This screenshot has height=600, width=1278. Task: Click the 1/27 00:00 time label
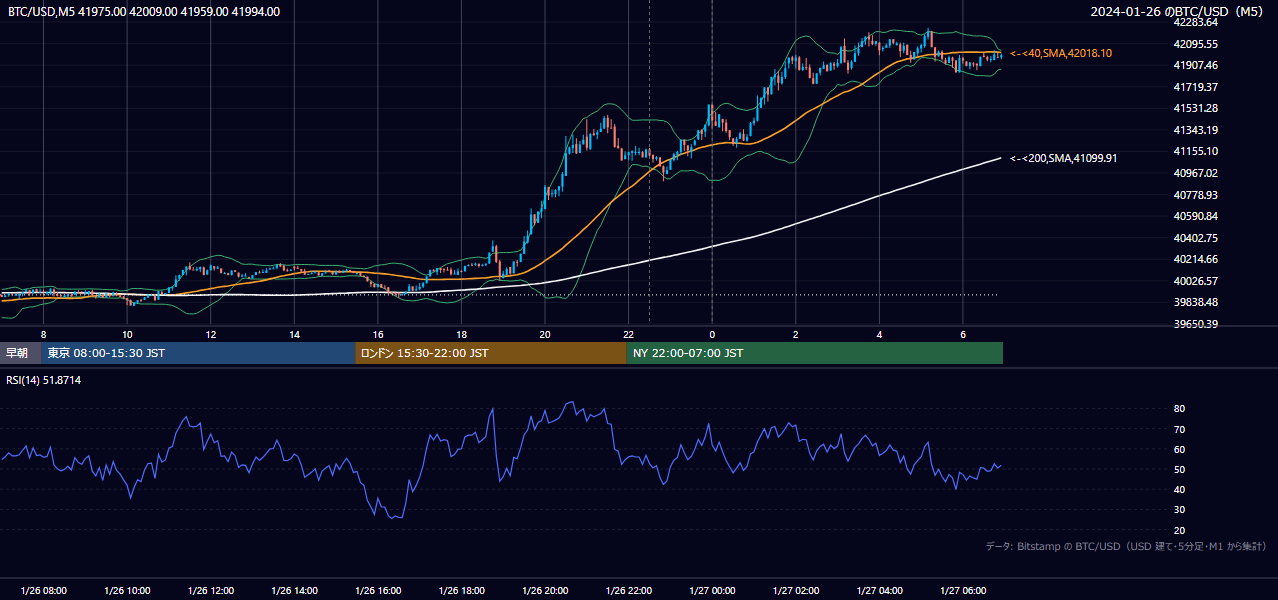(x=712, y=591)
